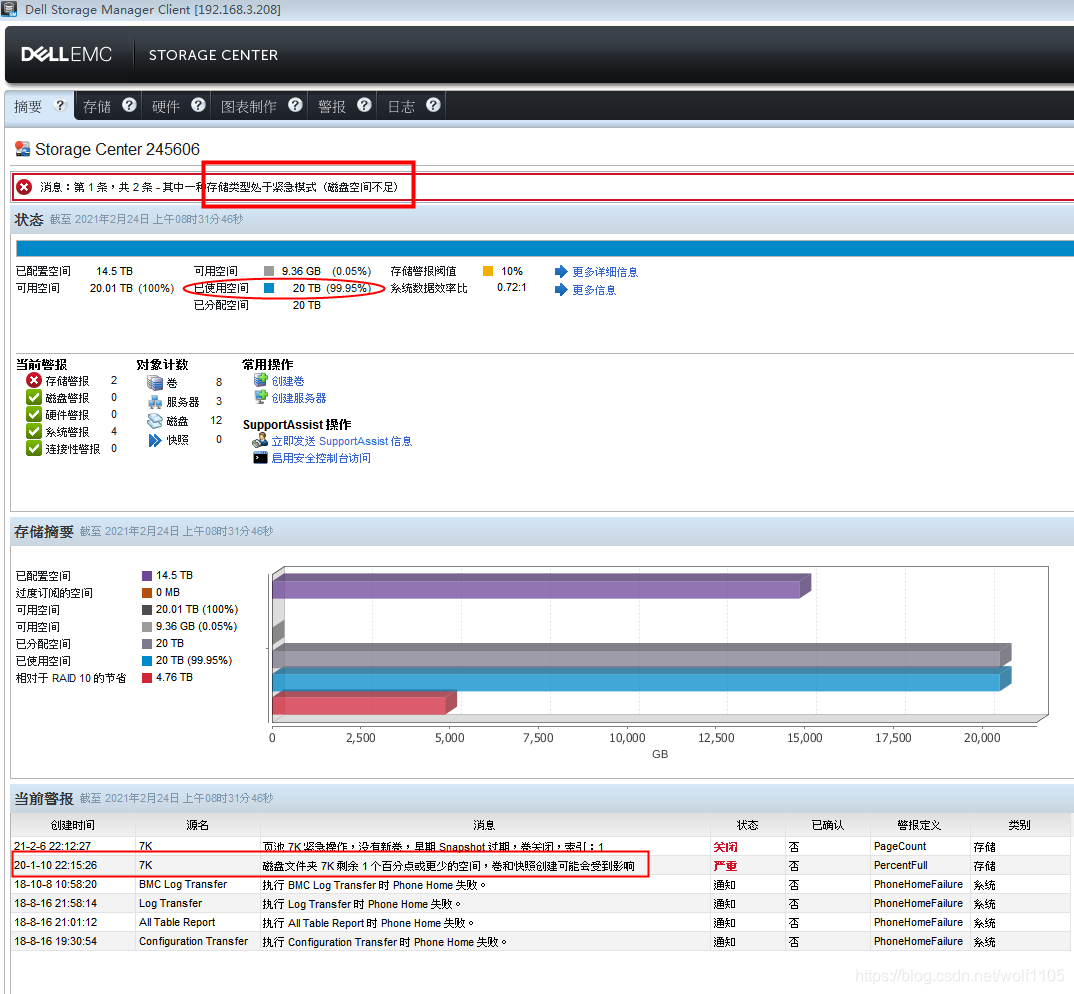This screenshot has width=1074, height=994.
Task: Open help for the 日志 tab
Action: click(433, 105)
